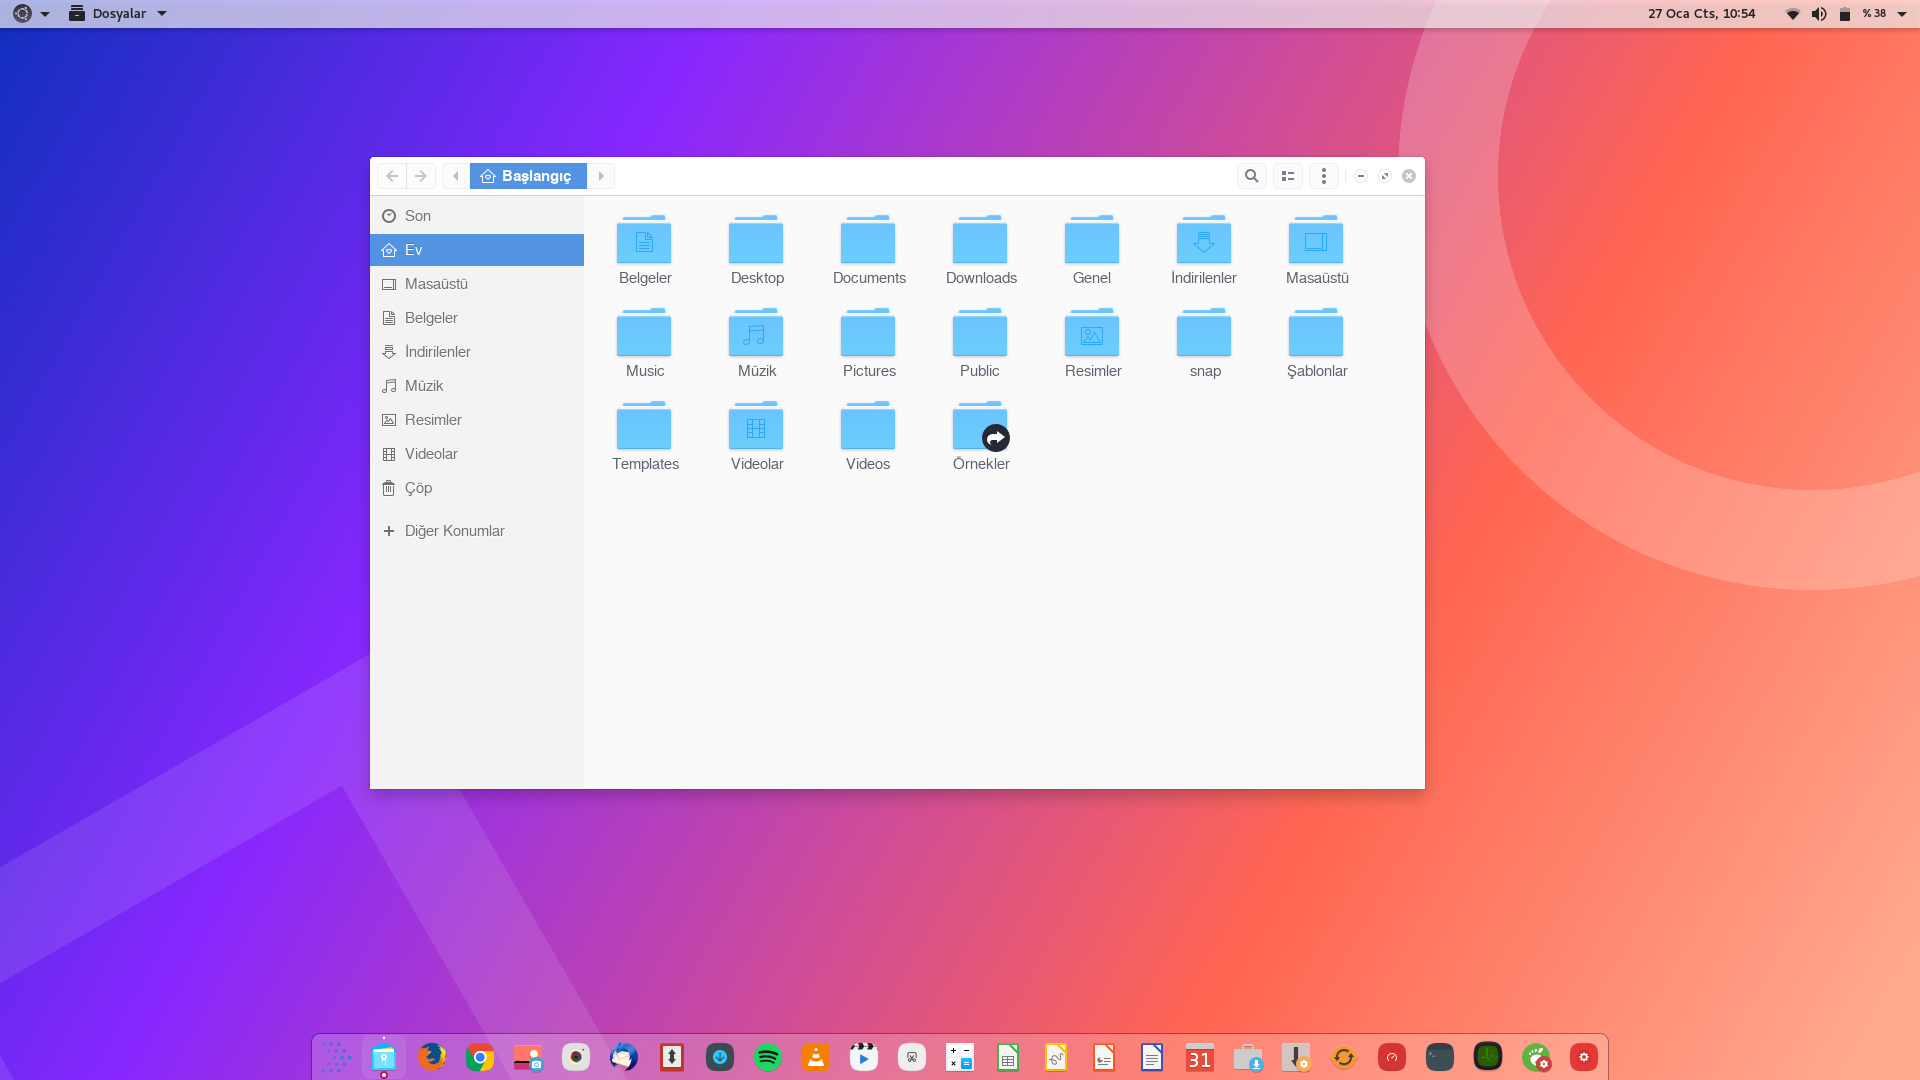Open the Activities logo dropdown at top left
Screen dimensions: 1920x1080
31,13
